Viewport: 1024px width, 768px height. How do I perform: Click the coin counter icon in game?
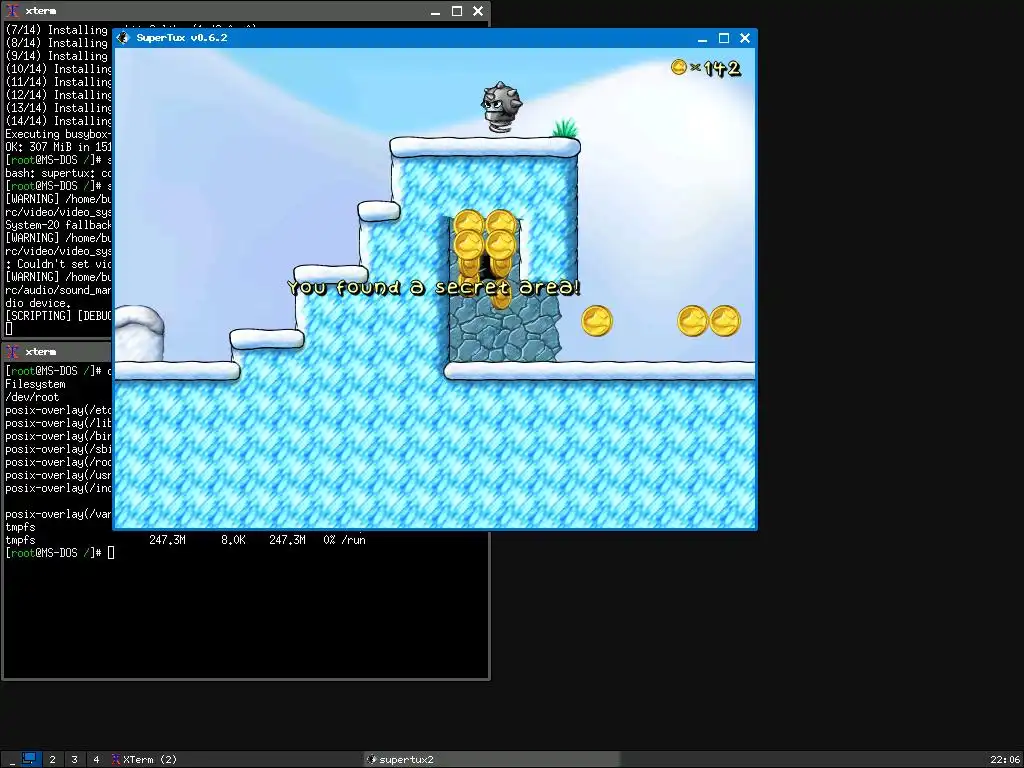pos(679,67)
